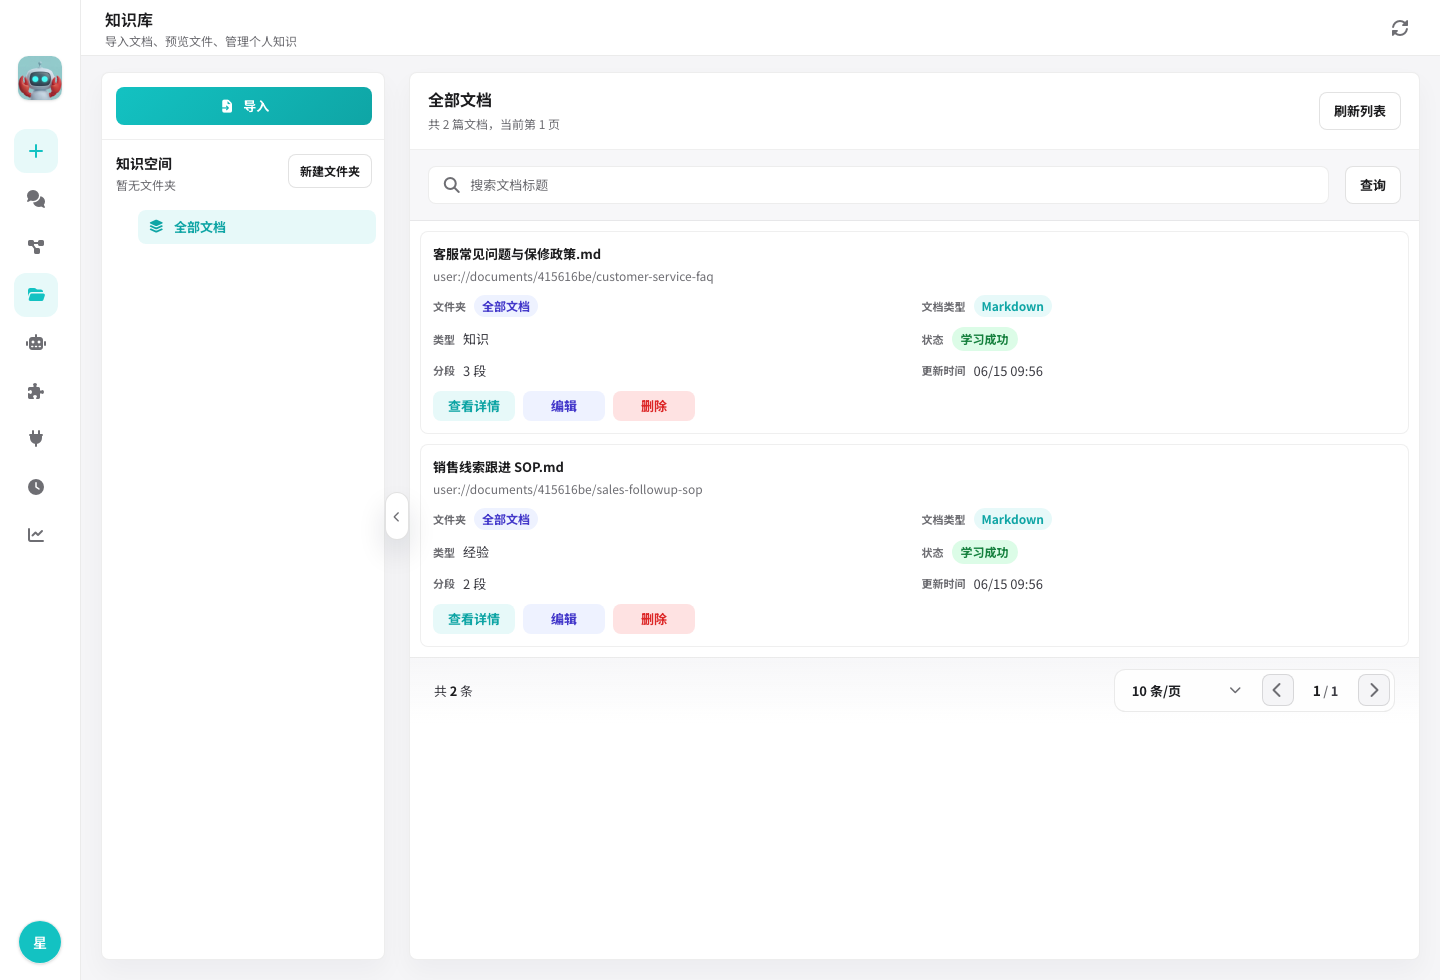Click the Markdown tag on customer-service-faq card
1440x980 pixels.
[x=1012, y=307]
